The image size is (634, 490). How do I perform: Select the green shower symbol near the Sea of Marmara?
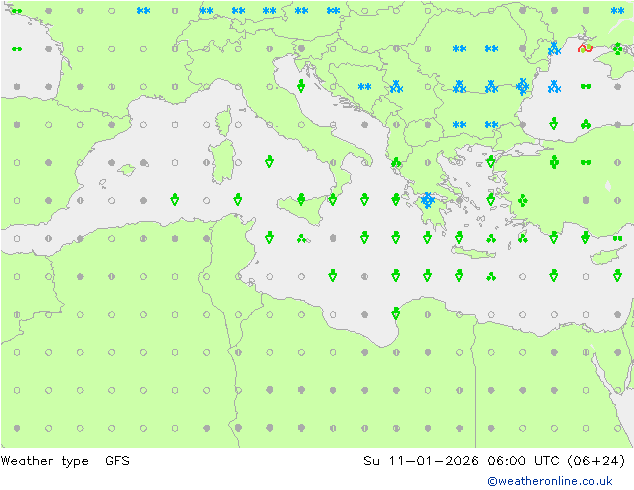(490, 162)
